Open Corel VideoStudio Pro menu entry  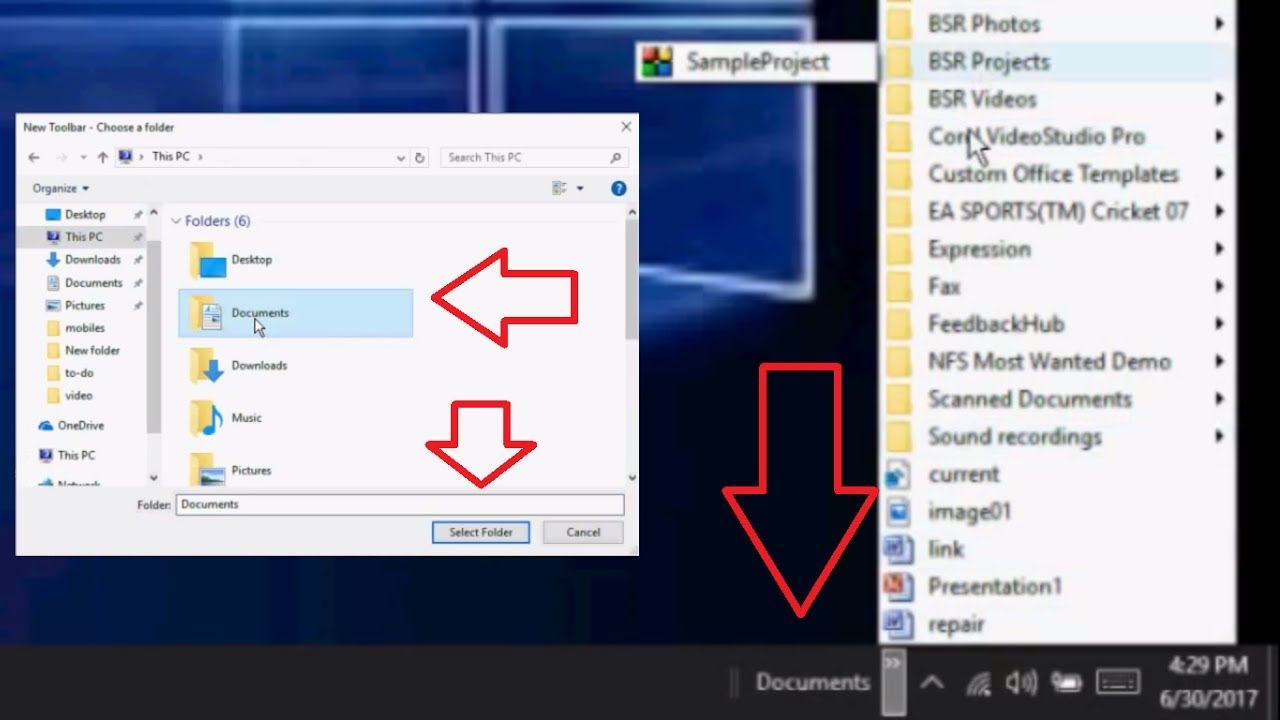(x=1056, y=137)
